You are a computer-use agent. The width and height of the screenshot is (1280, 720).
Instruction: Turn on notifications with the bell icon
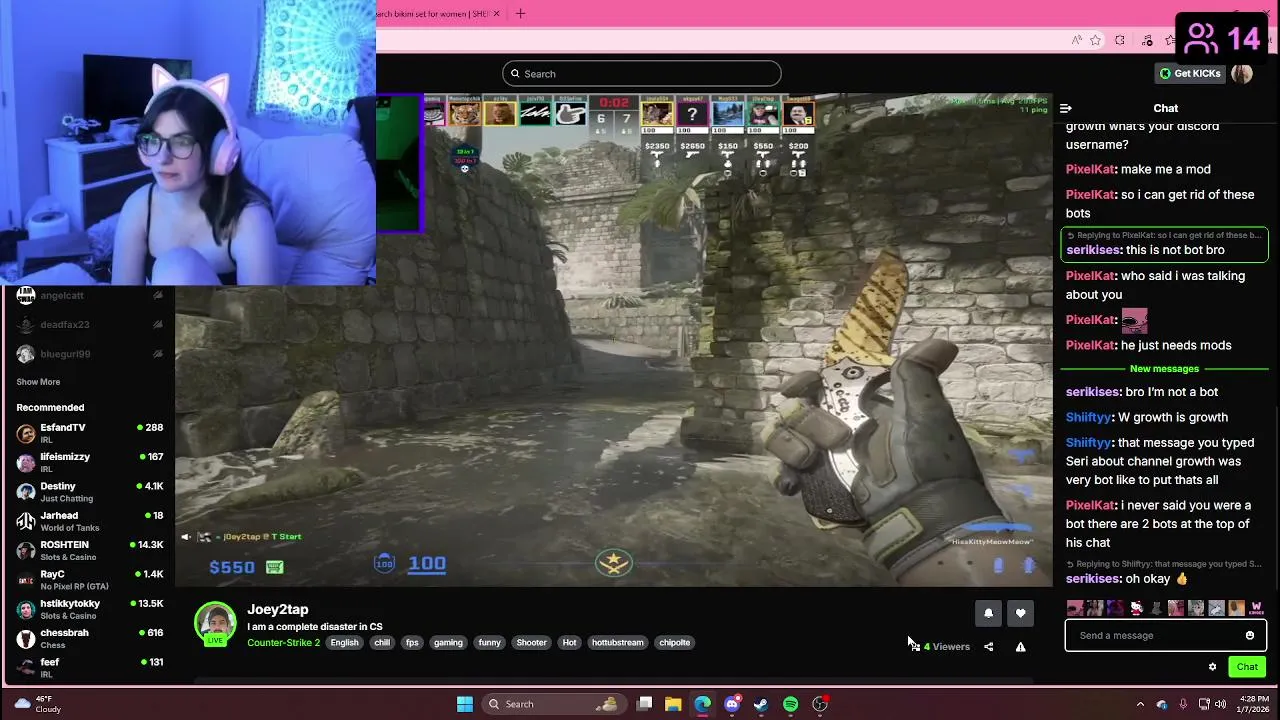point(988,613)
